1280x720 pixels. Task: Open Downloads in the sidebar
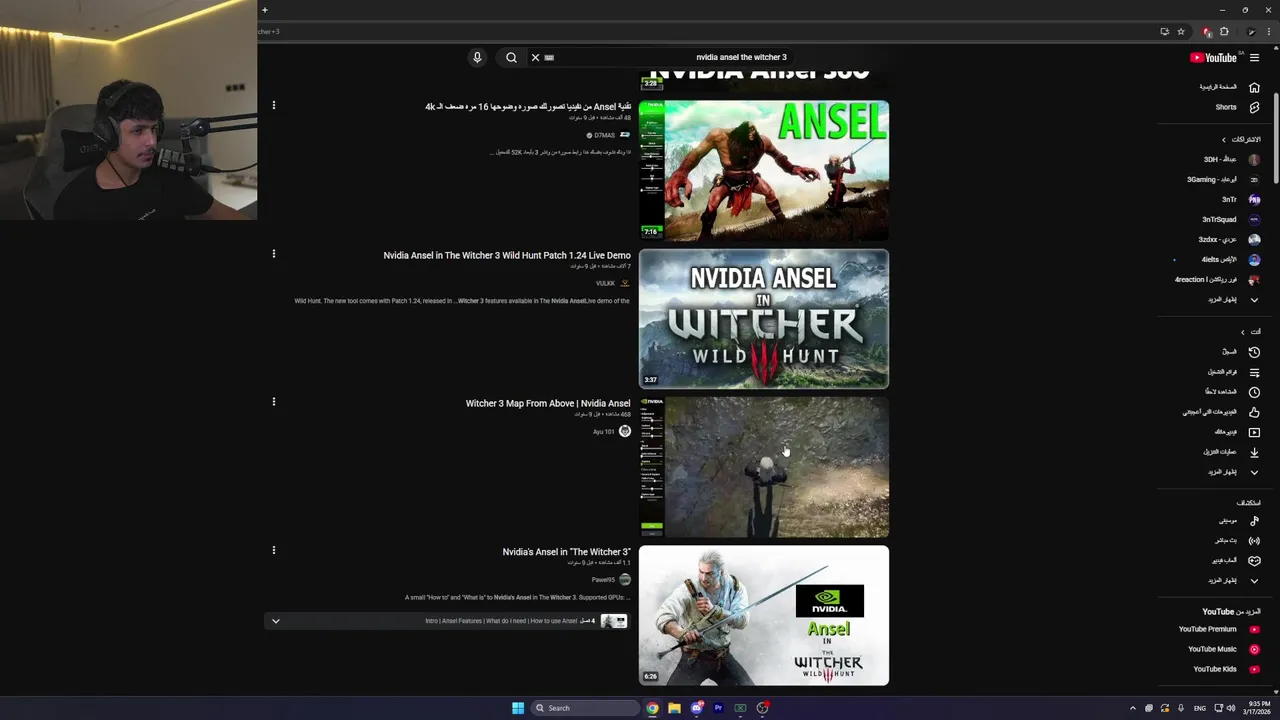click(1231, 452)
